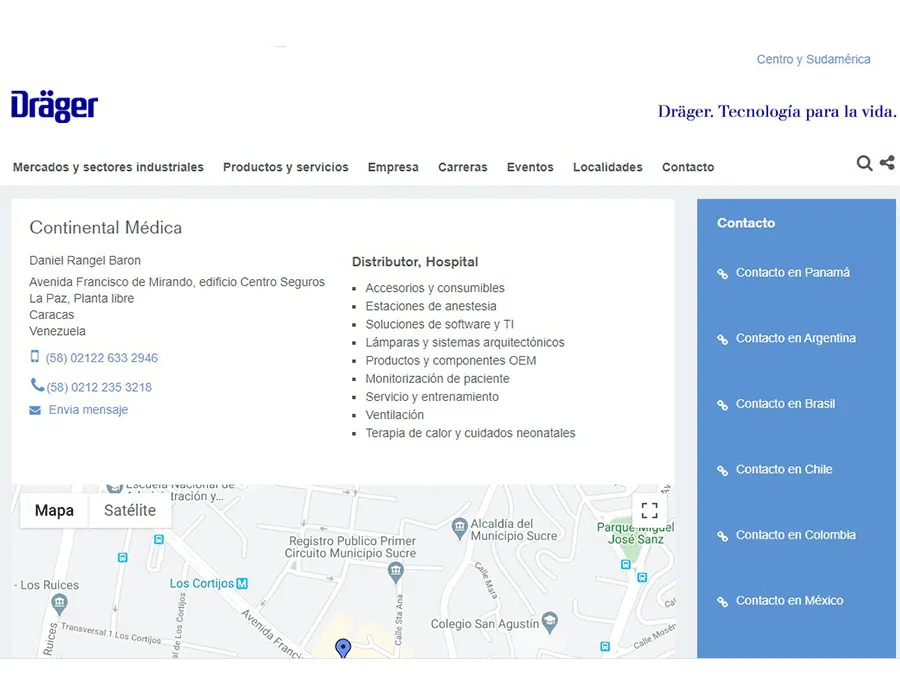This screenshot has width=900, height=700.
Task: Call mobile number (58) 02122 633 2946
Action: click(x=102, y=357)
